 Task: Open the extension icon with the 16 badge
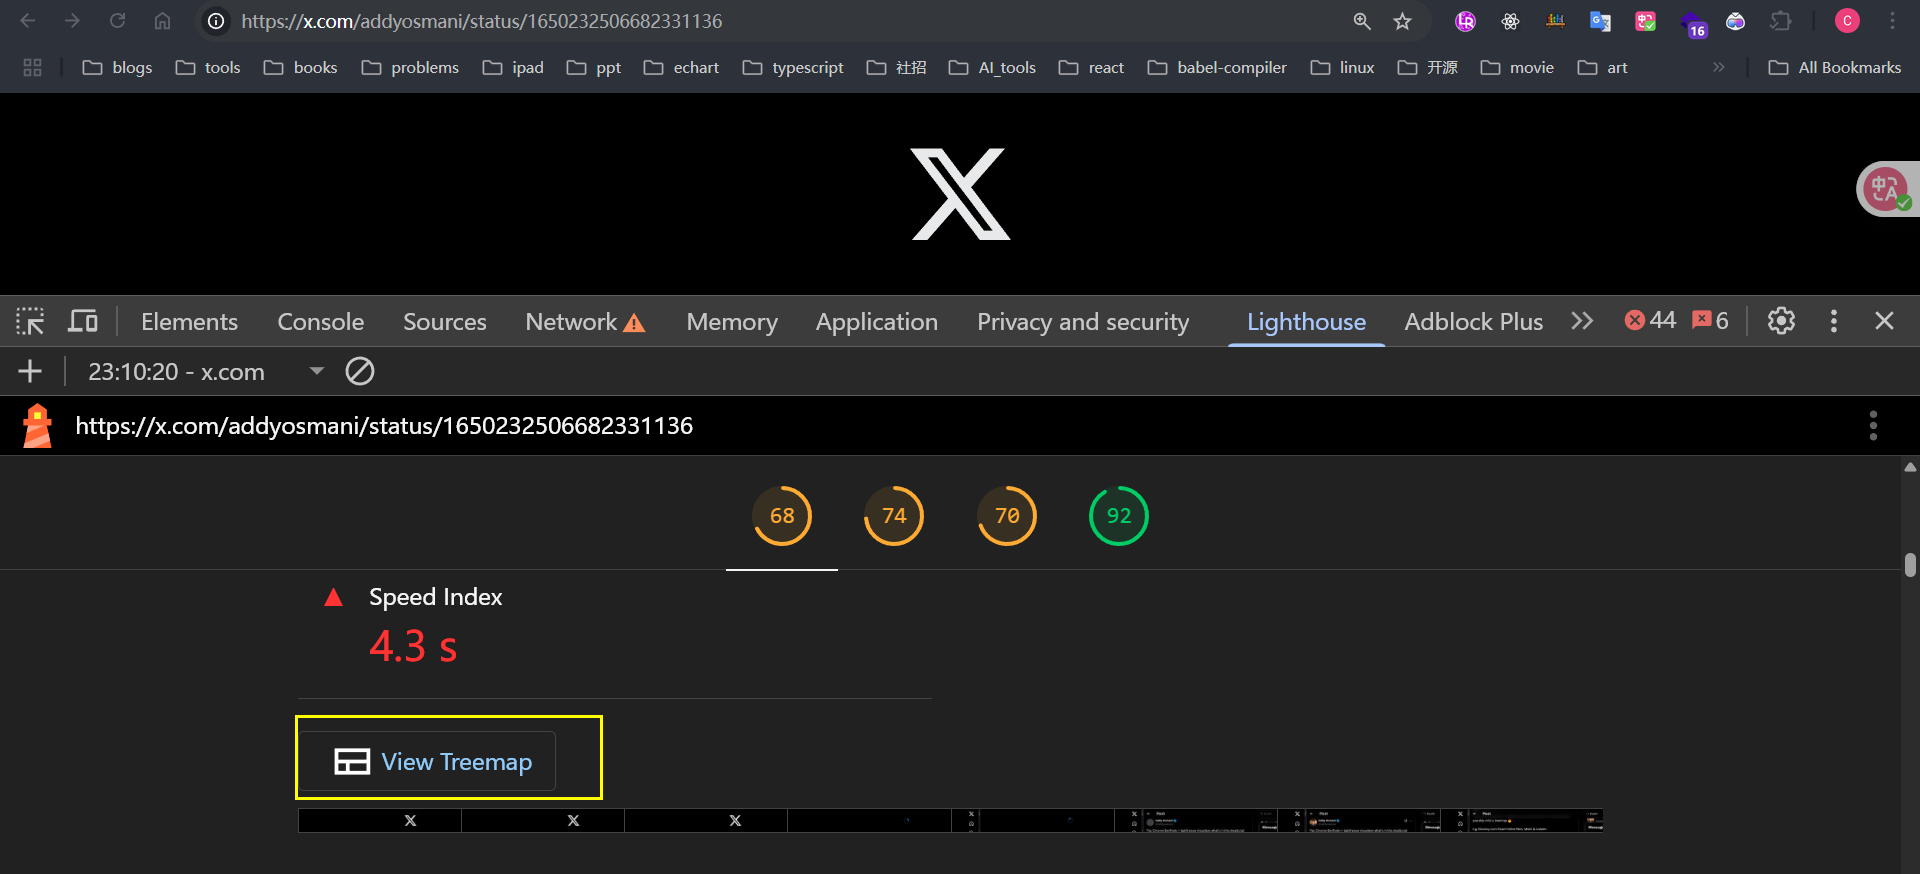pyautogui.click(x=1693, y=24)
